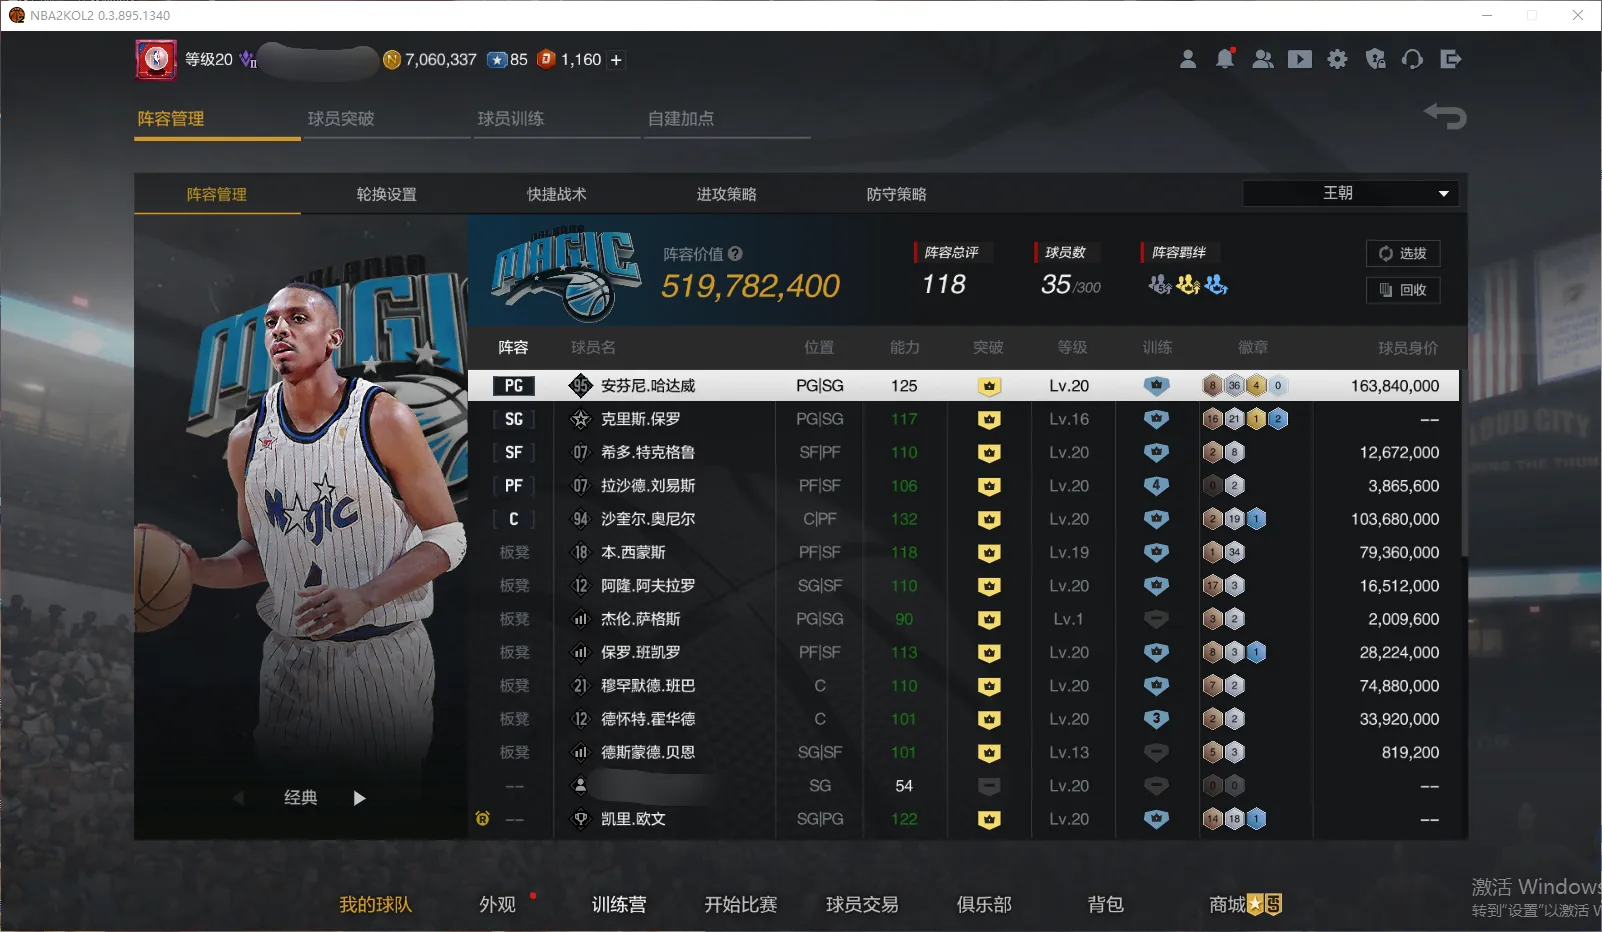Click the training icon for 拉沙德.刘易斯
Viewport: 1602px width, 932px height.
coord(1156,486)
